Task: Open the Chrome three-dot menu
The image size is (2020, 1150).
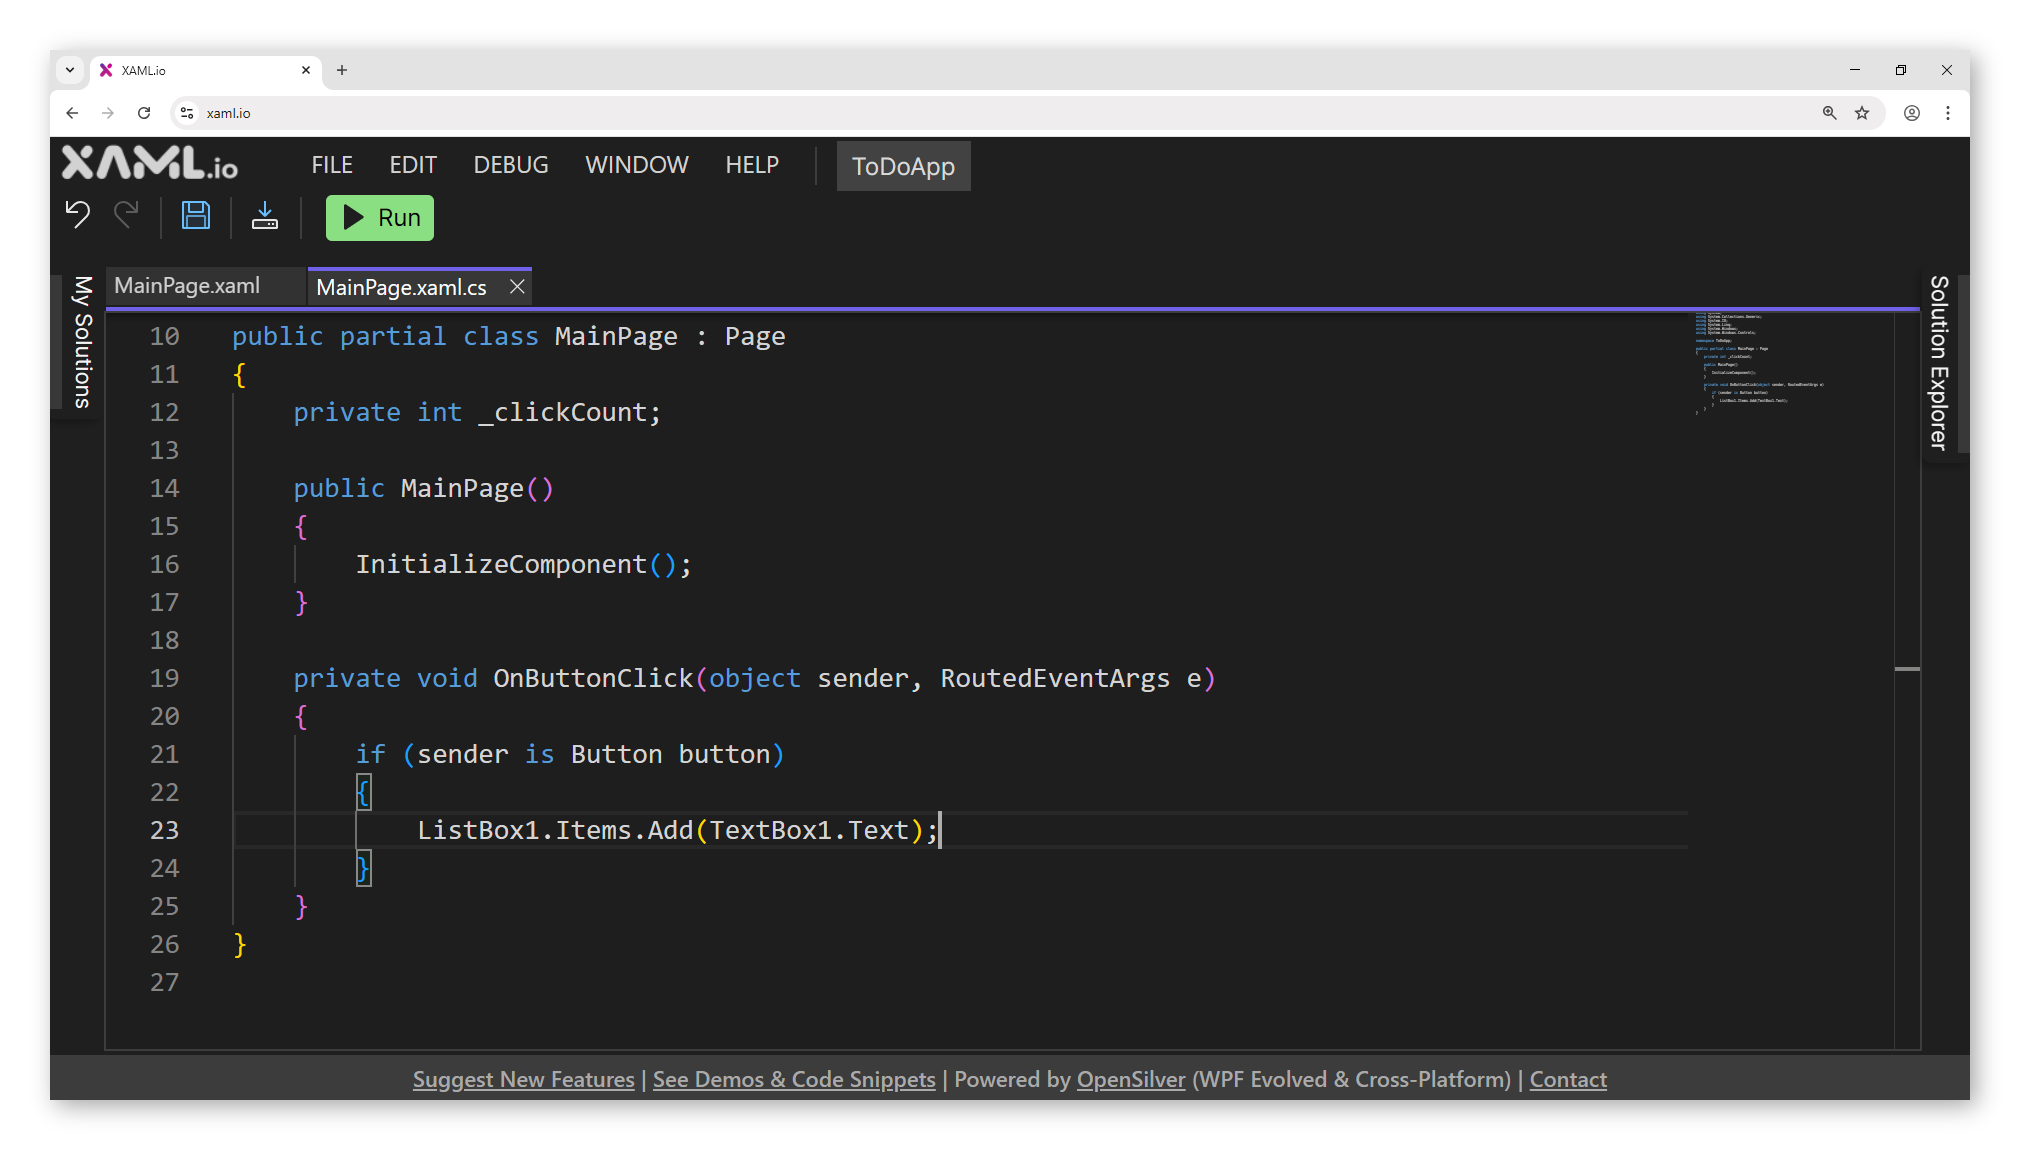Action: (1947, 113)
